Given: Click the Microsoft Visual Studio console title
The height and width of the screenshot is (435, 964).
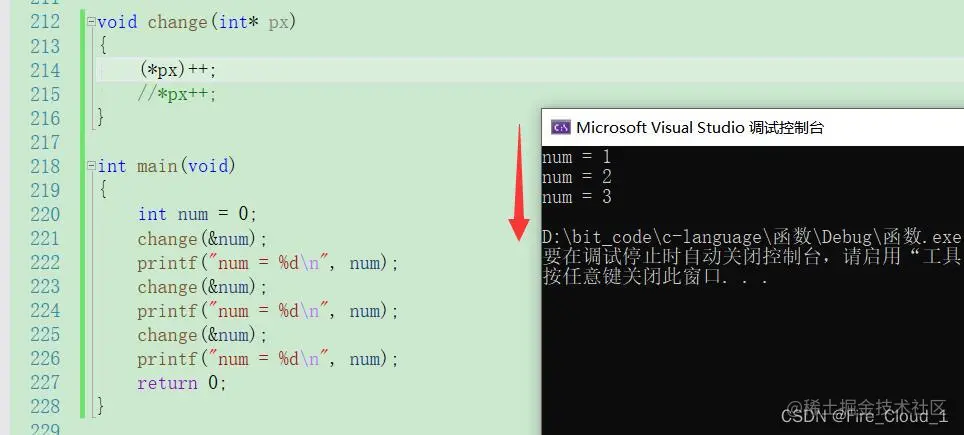Looking at the screenshot, I should pyautogui.click(x=700, y=127).
